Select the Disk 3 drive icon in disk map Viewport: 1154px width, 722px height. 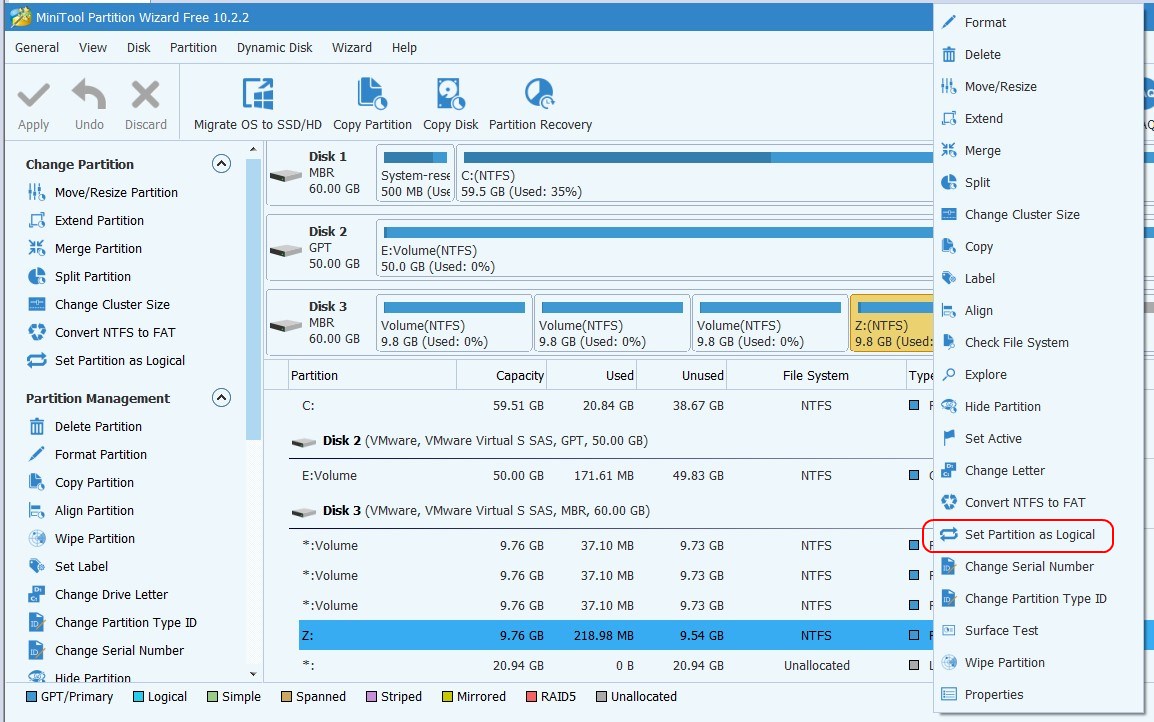point(286,325)
